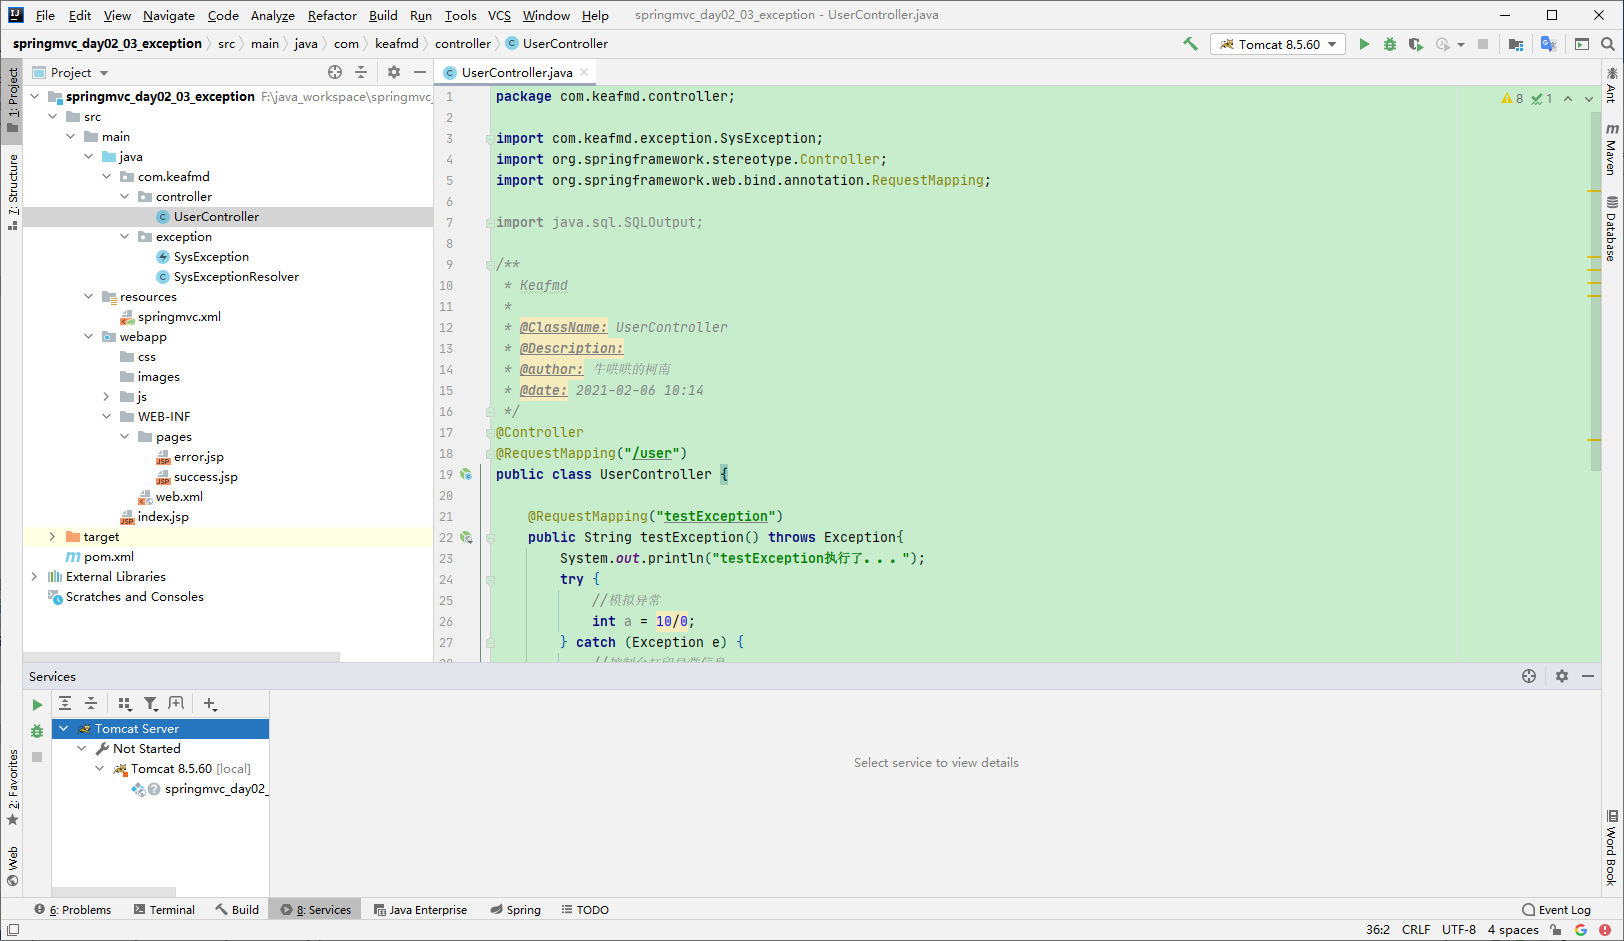Locate opened file in Project panel
Screen dimensions: 1624x941
pyautogui.click(x=335, y=72)
